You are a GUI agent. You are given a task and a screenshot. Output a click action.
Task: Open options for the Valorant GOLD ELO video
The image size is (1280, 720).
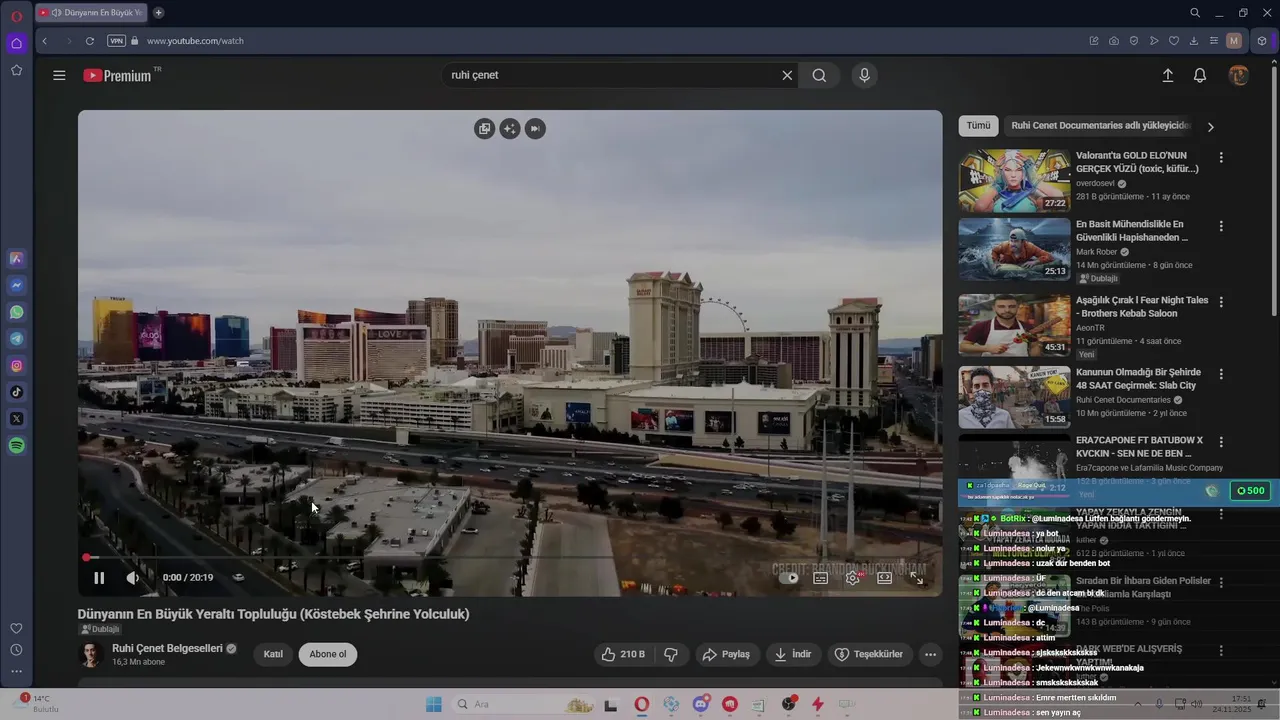pyautogui.click(x=1220, y=158)
